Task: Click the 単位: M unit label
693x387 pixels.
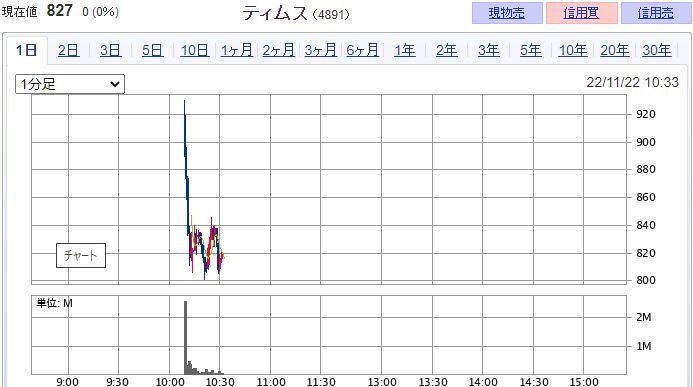Action: click(54, 303)
